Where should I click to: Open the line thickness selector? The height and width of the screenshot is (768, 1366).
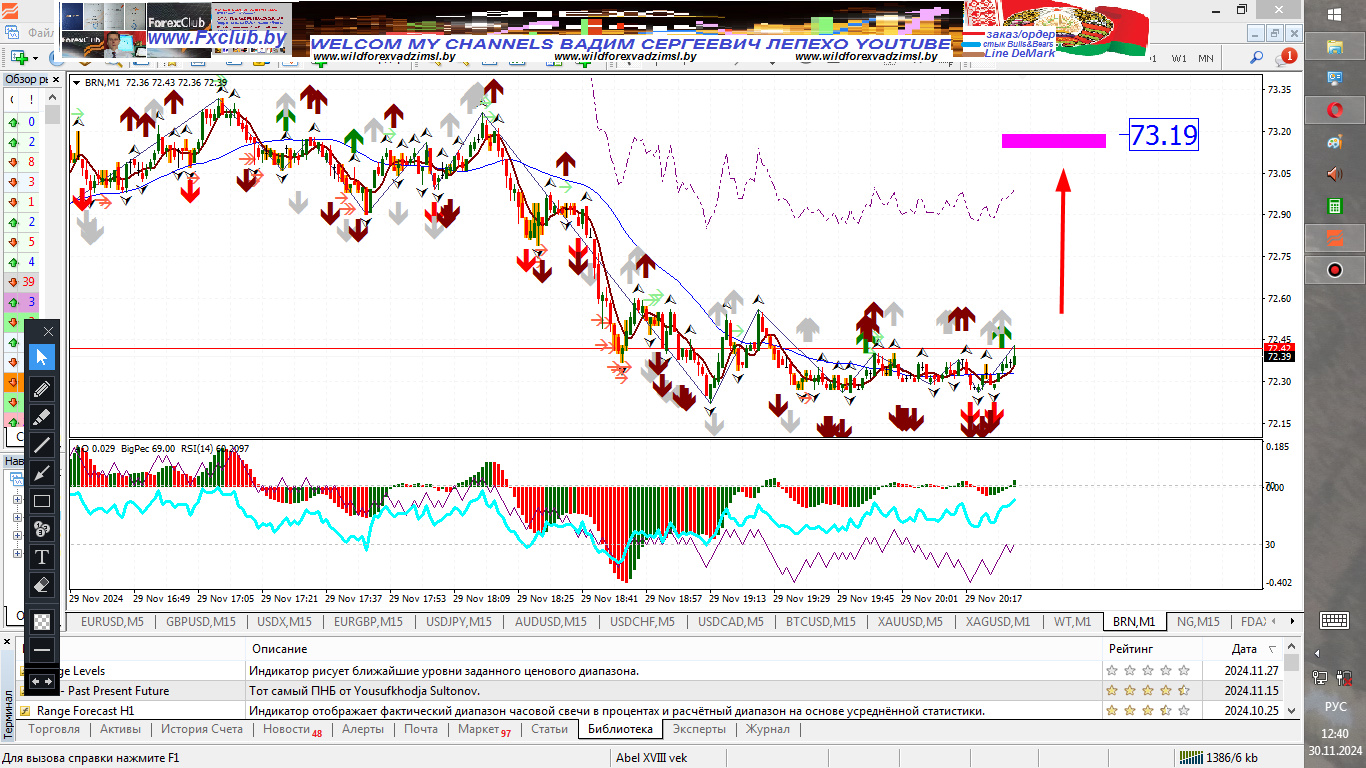pos(42,650)
